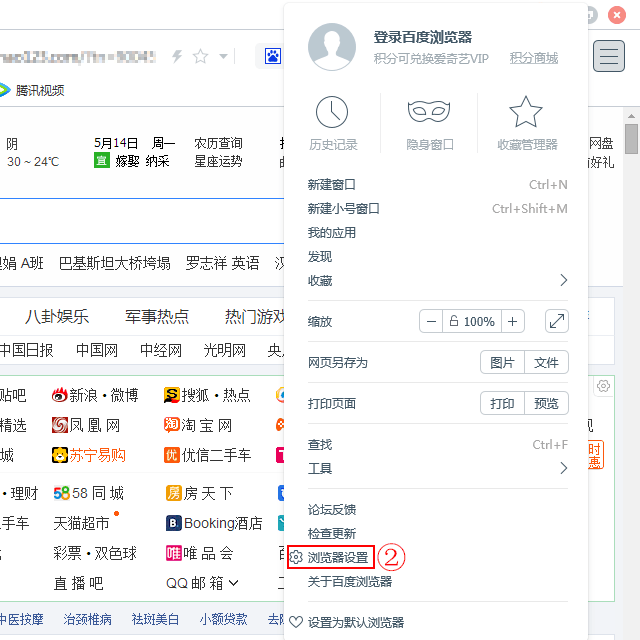Click hot search 巴基斯坦大桥垮塌
Screen dimensions: 640x640
pos(115,263)
